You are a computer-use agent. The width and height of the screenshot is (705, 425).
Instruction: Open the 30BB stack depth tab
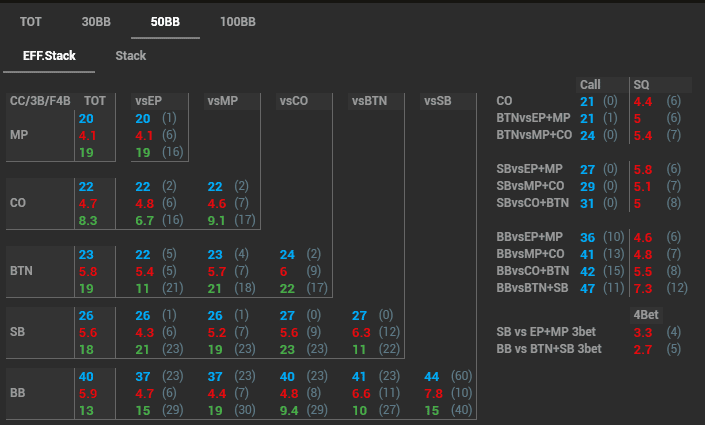[96, 21]
